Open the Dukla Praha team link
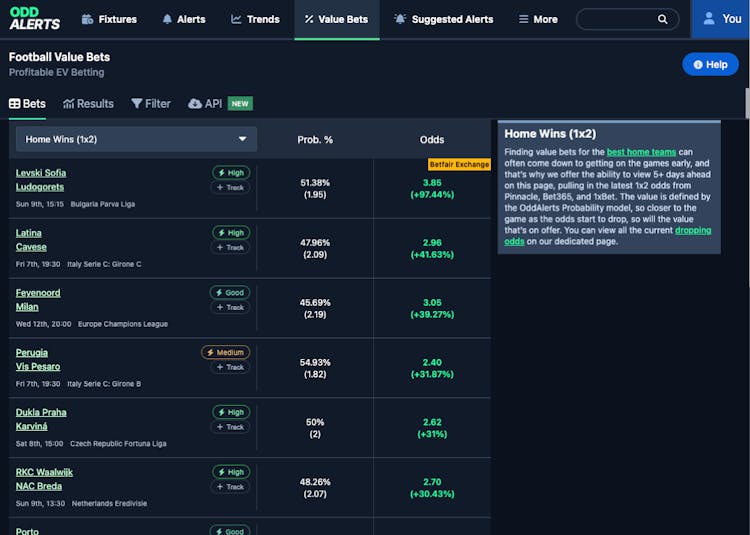 point(41,412)
